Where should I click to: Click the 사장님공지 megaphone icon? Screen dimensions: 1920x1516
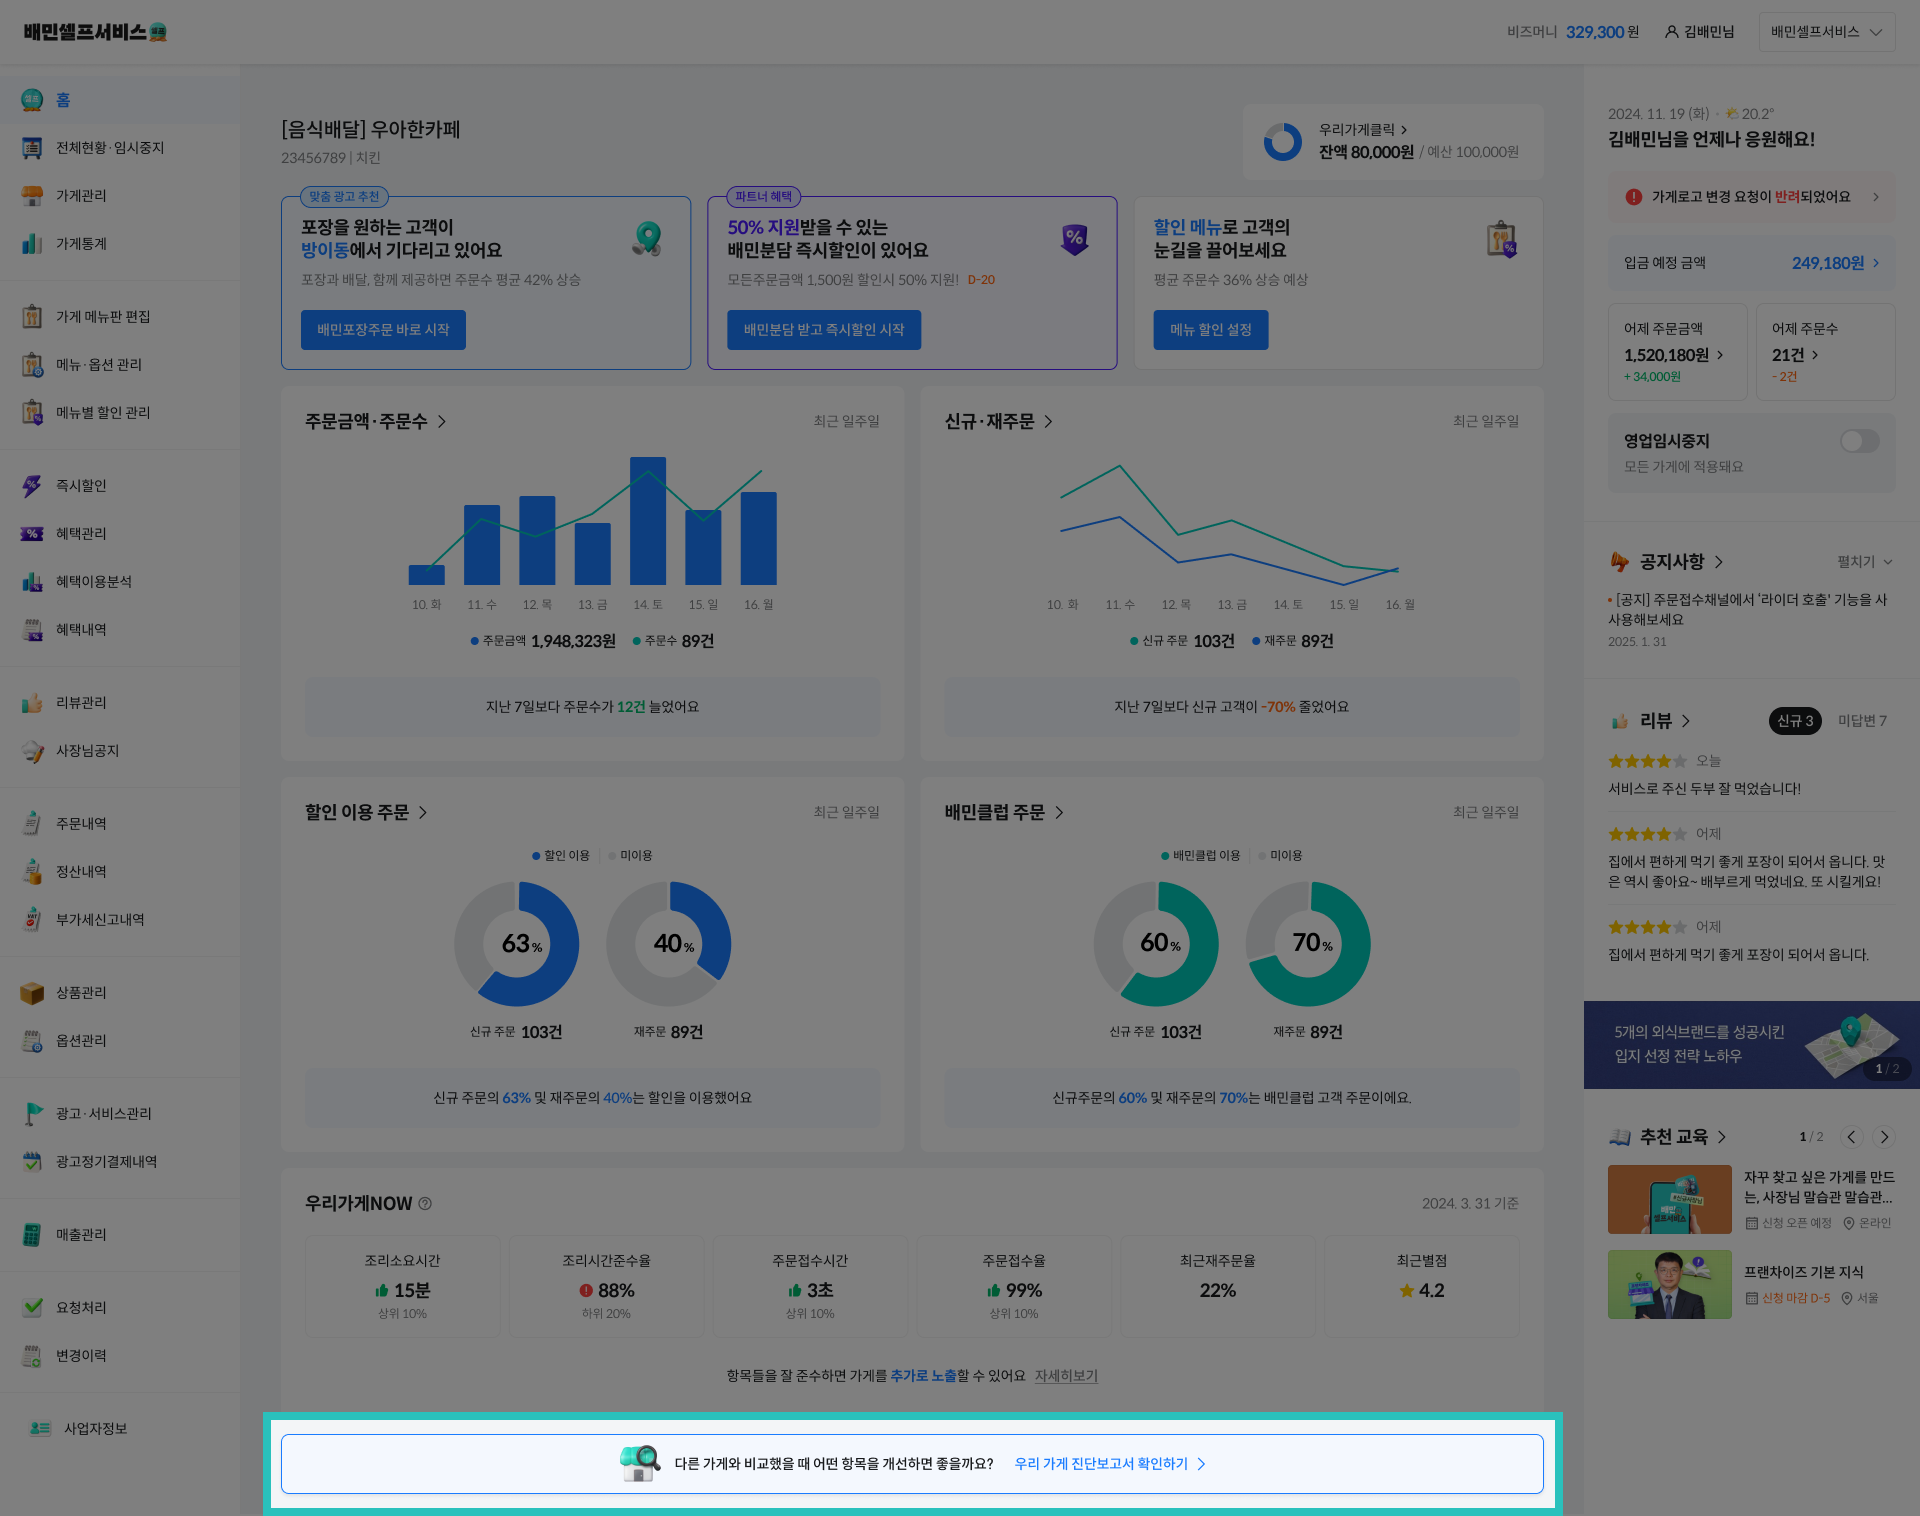click(x=32, y=751)
